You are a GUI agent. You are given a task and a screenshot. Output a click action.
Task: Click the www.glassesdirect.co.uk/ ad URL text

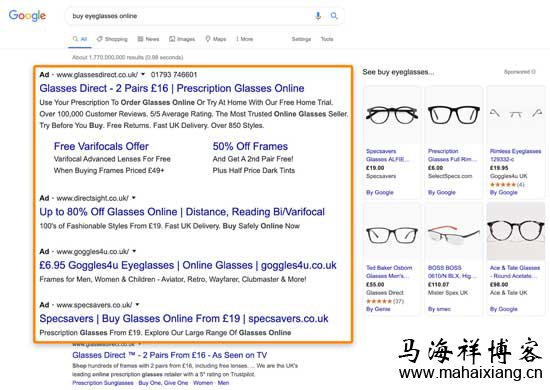pyautogui.click(x=97, y=74)
